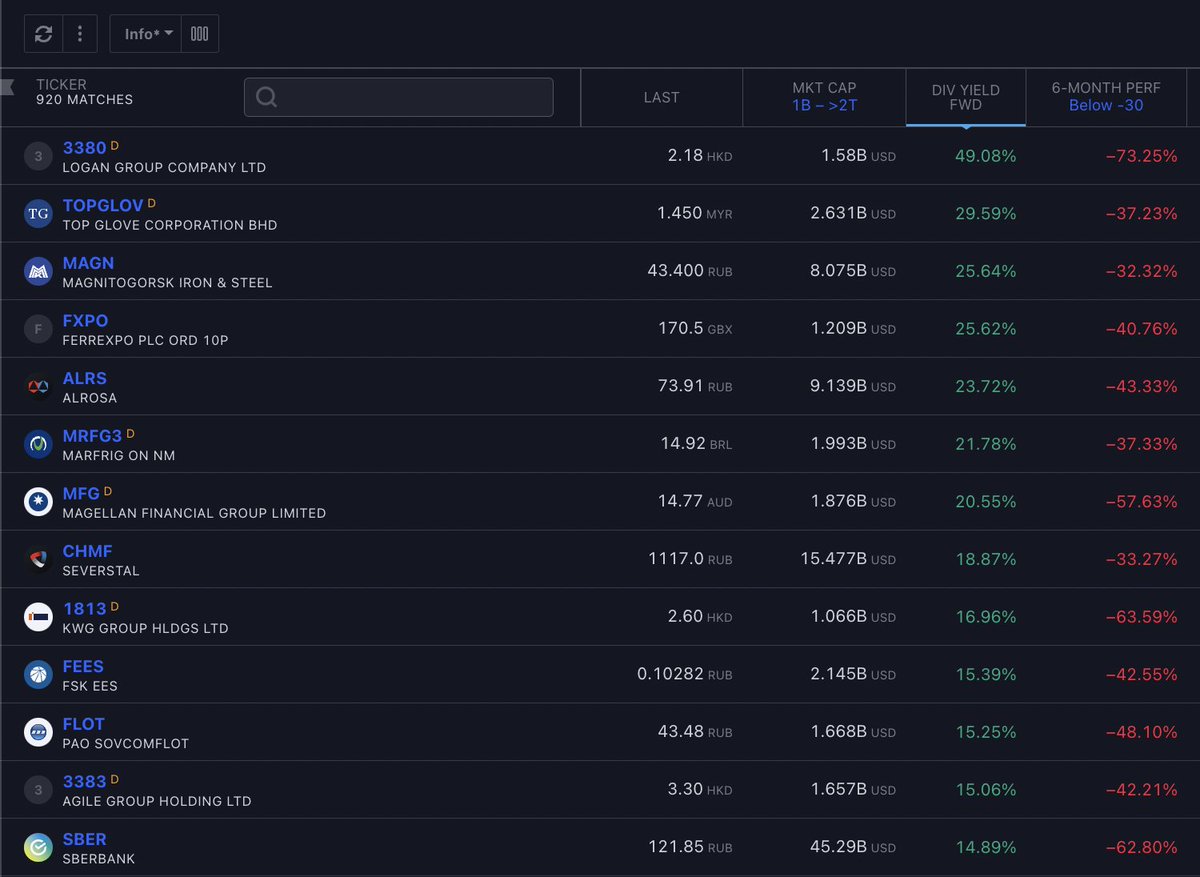Image resolution: width=1200 pixels, height=877 pixels.
Task: Click the 14.89% dividend yield cell
Action: 985,848
